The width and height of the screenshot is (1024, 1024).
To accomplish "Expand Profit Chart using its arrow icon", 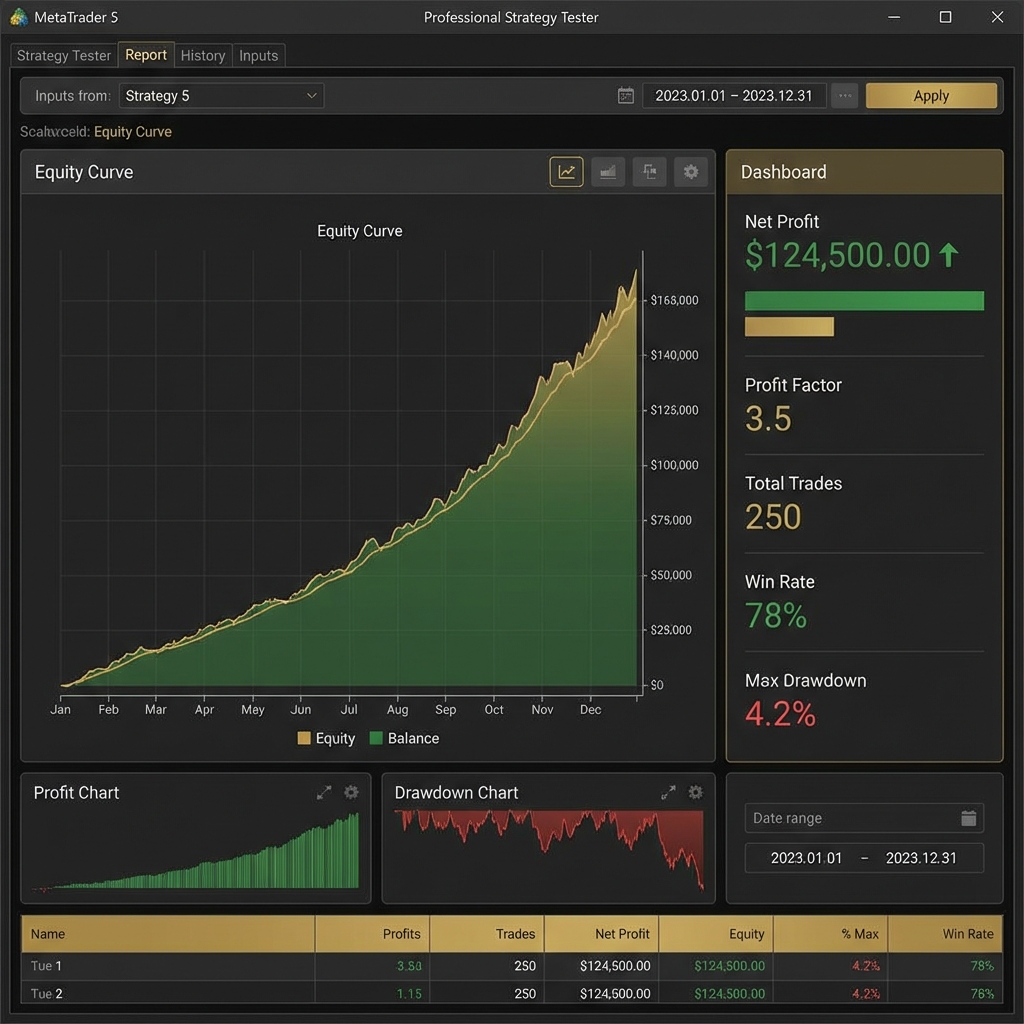I will (x=324, y=792).
